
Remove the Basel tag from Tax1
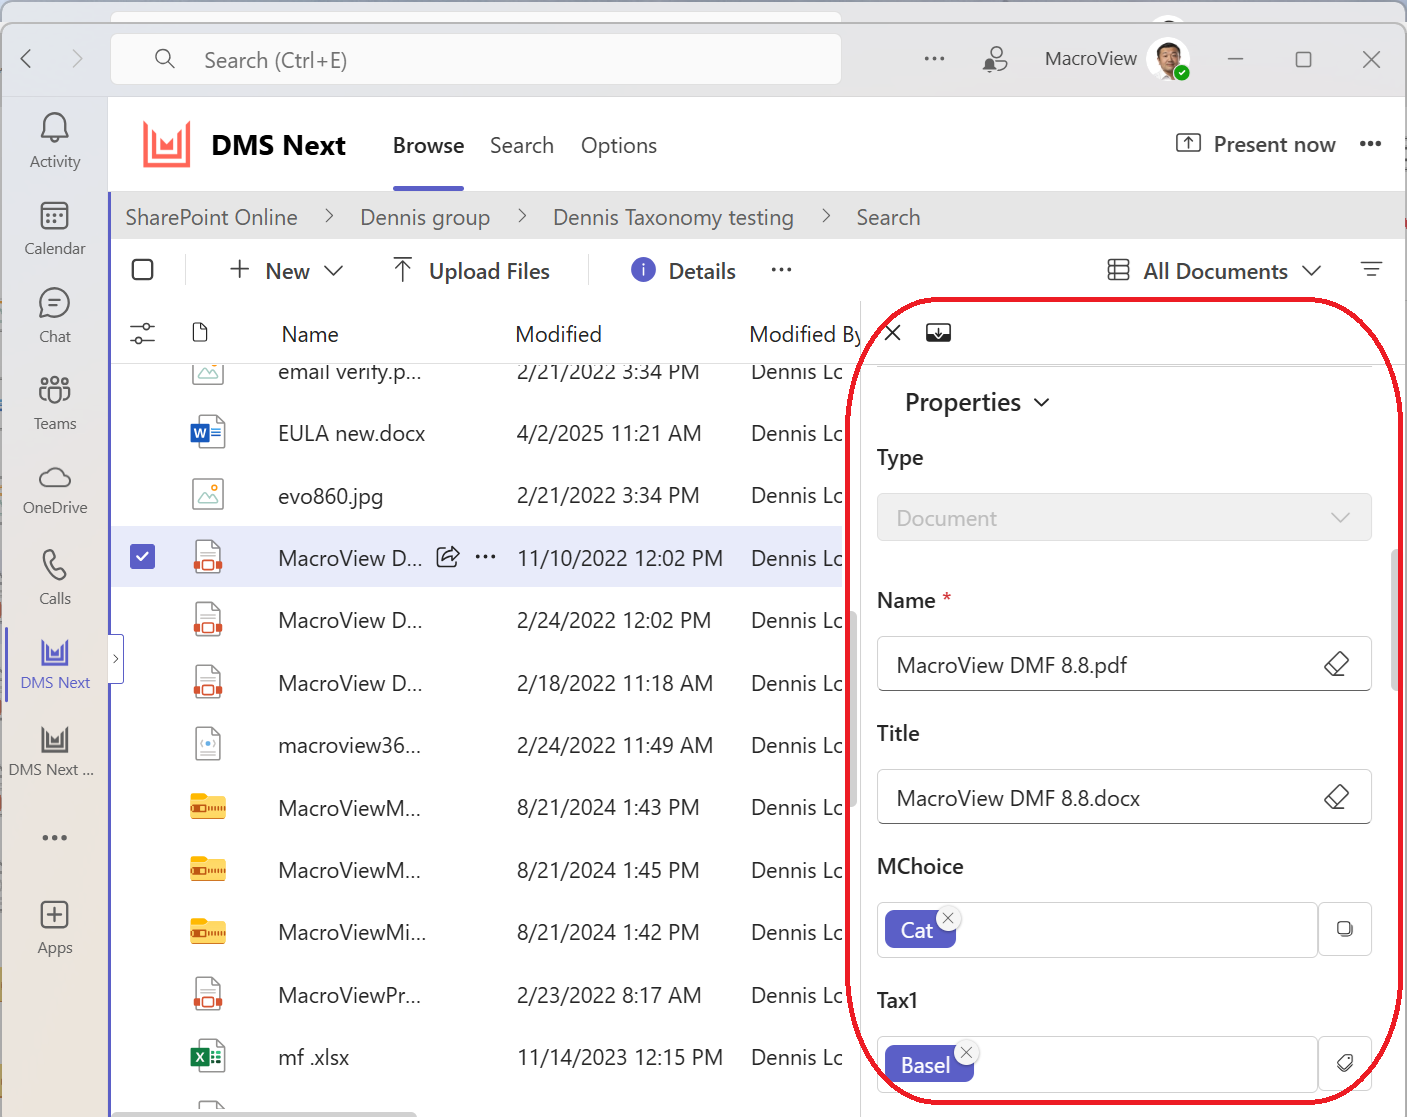pyautogui.click(x=966, y=1052)
